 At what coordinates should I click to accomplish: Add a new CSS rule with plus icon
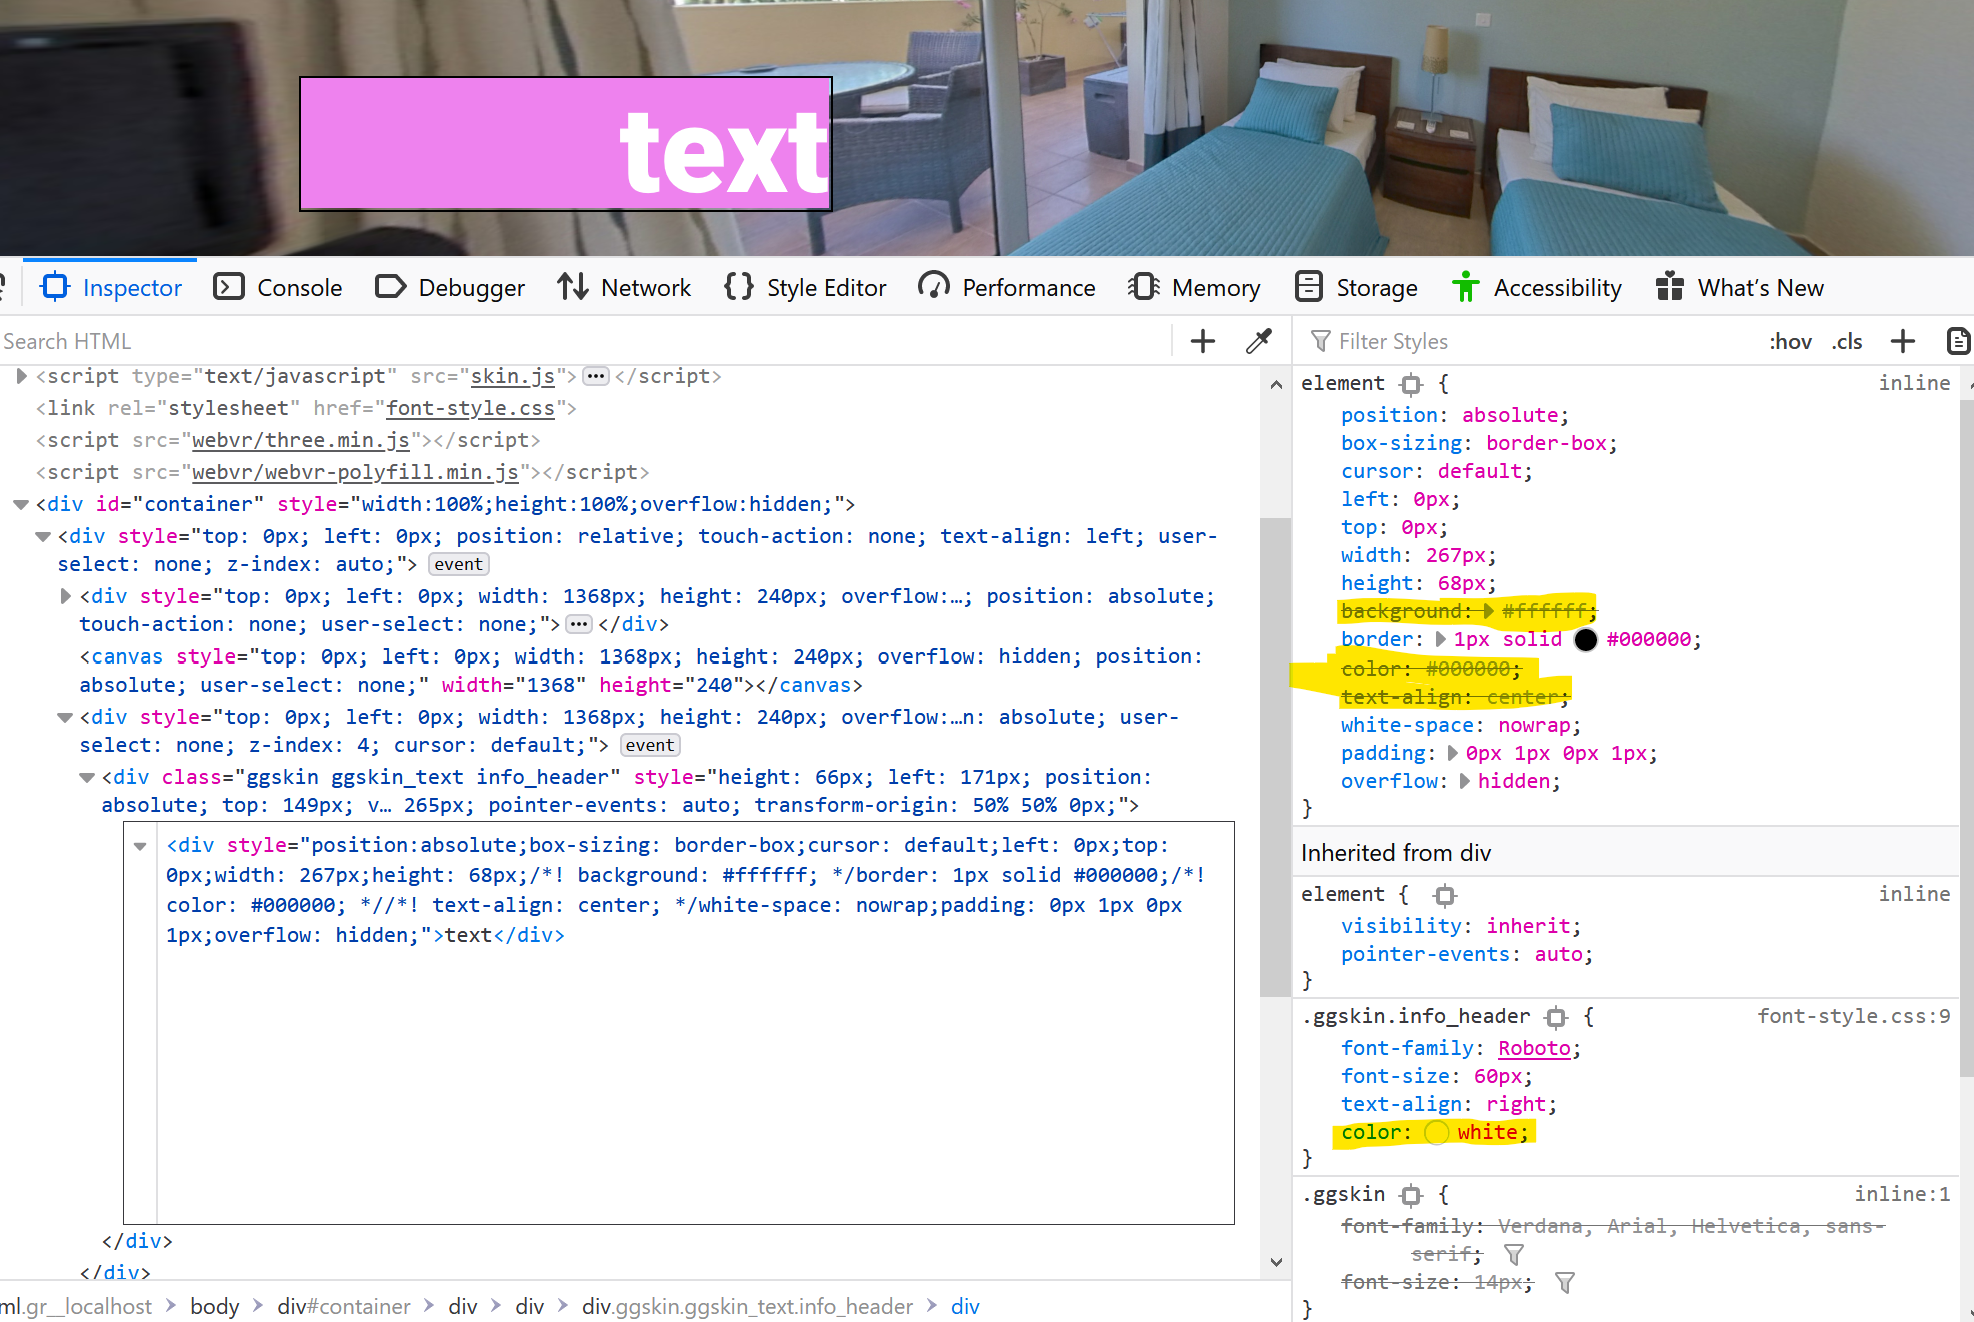tap(1903, 341)
